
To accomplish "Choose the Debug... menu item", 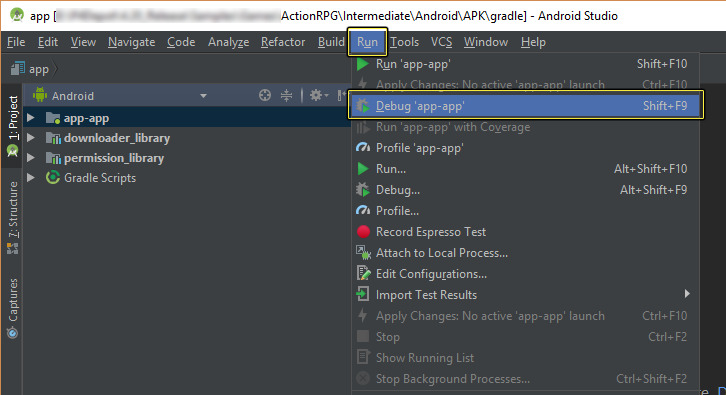I will pos(525,190).
